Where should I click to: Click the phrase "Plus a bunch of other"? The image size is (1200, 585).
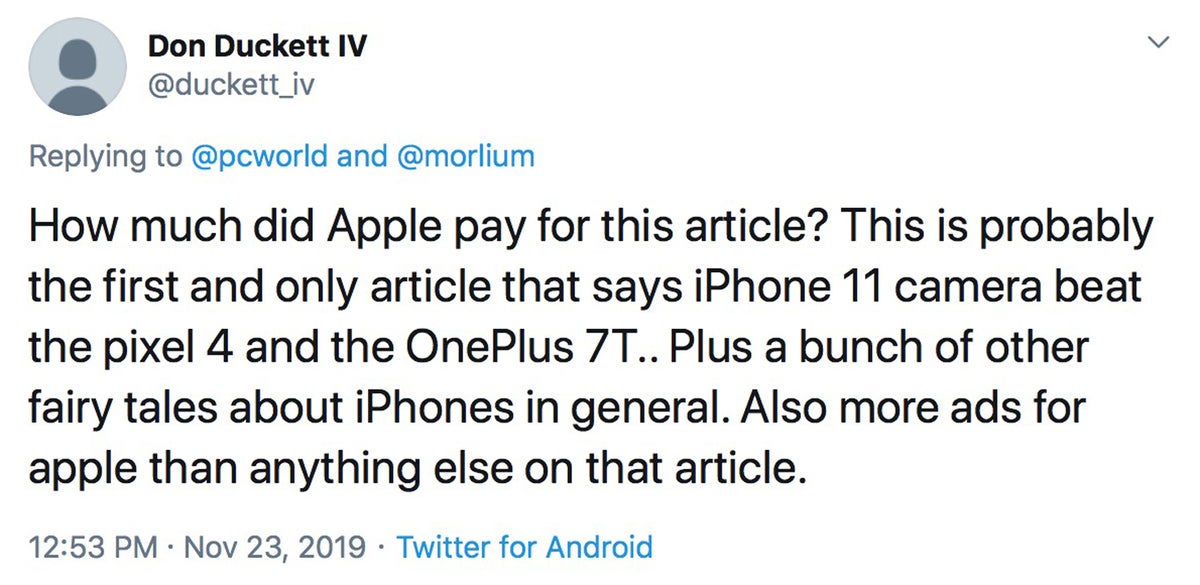click(879, 349)
